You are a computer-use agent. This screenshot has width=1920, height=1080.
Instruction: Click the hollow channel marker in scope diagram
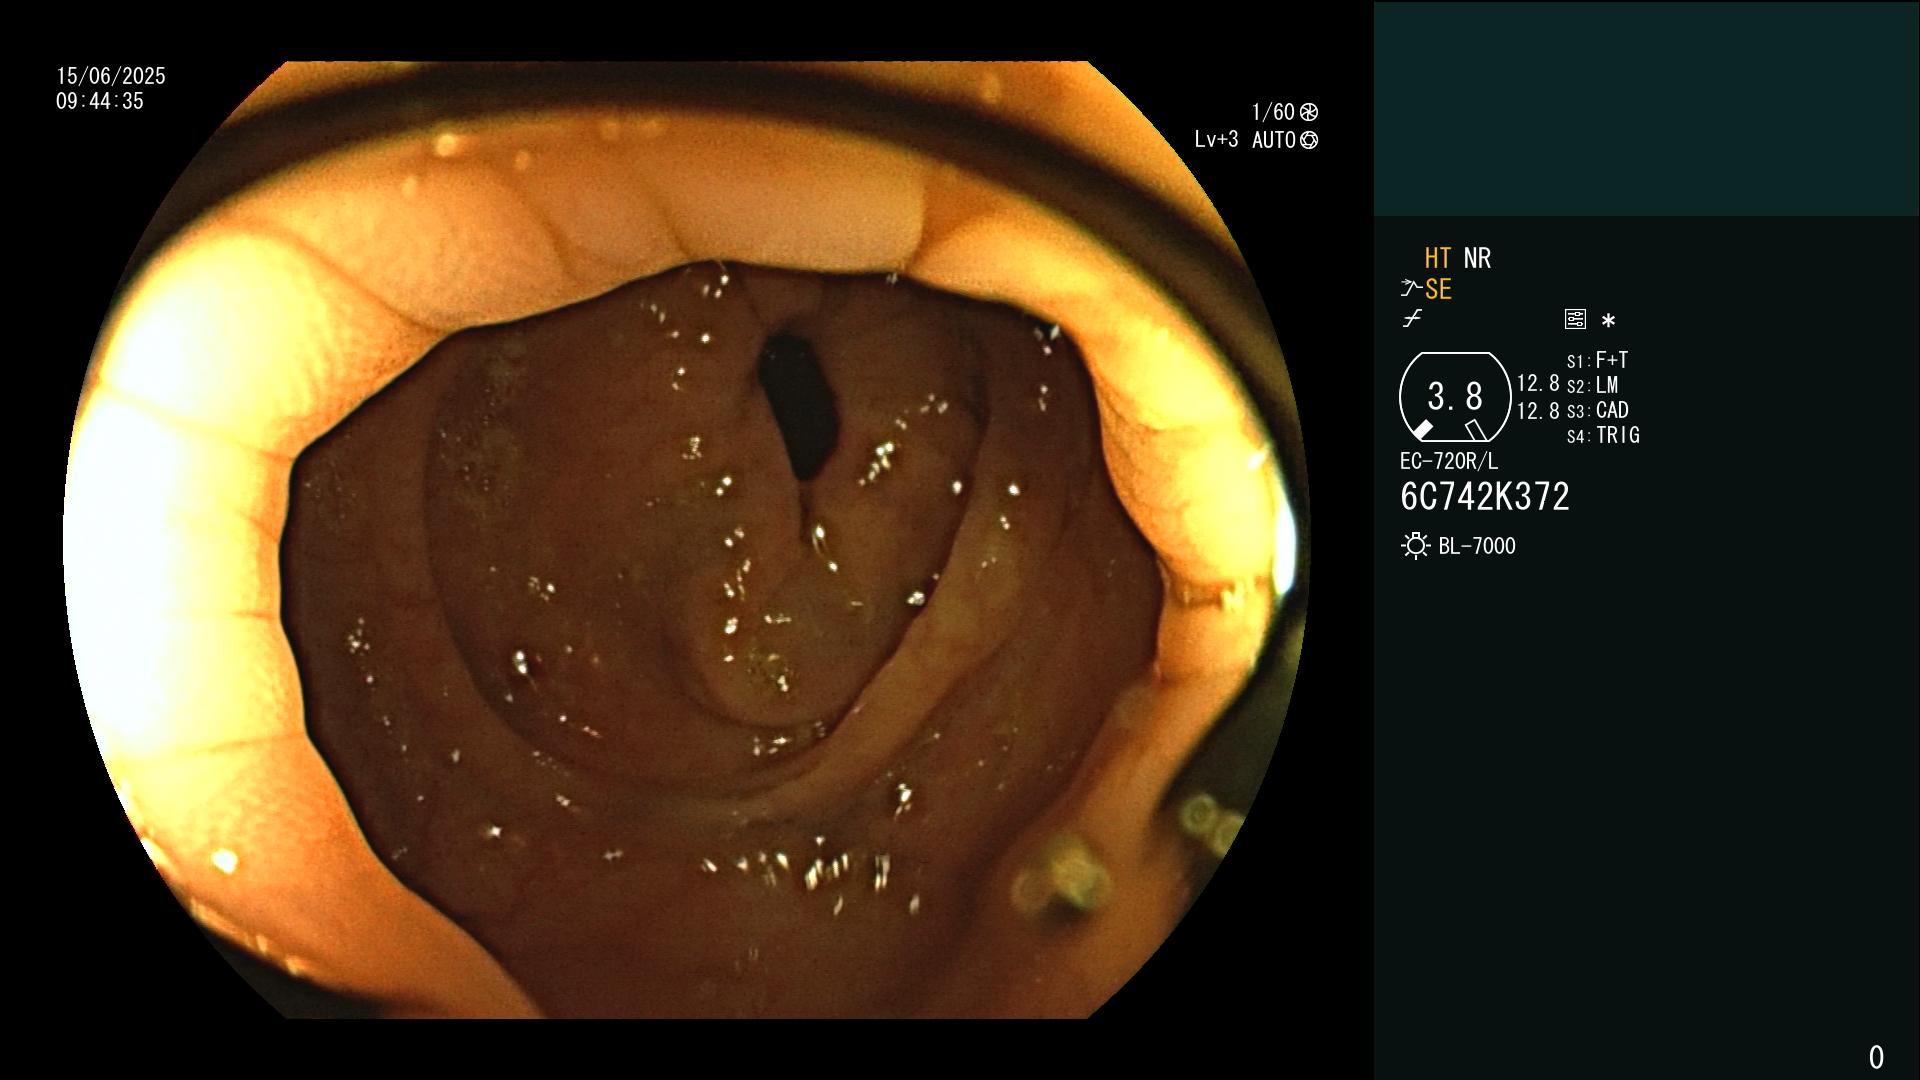1476,430
